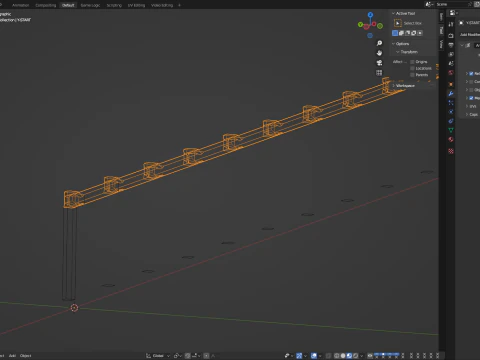This screenshot has height=360, width=480.
Task: Enable the Locations checkbox under Affect Only
Action: point(412,68)
